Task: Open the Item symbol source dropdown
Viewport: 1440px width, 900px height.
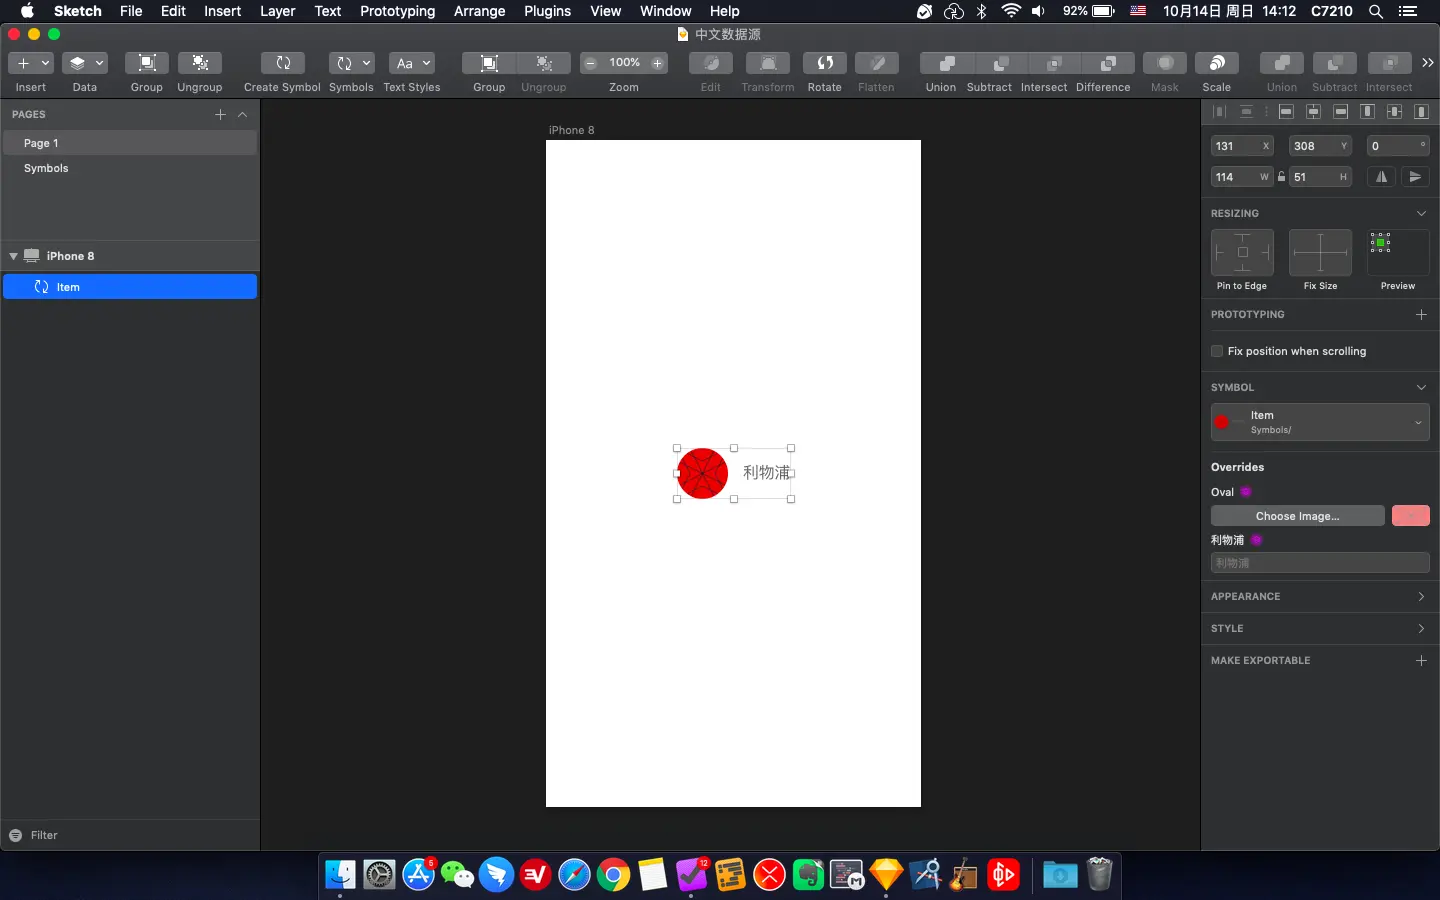Action: pyautogui.click(x=1320, y=422)
